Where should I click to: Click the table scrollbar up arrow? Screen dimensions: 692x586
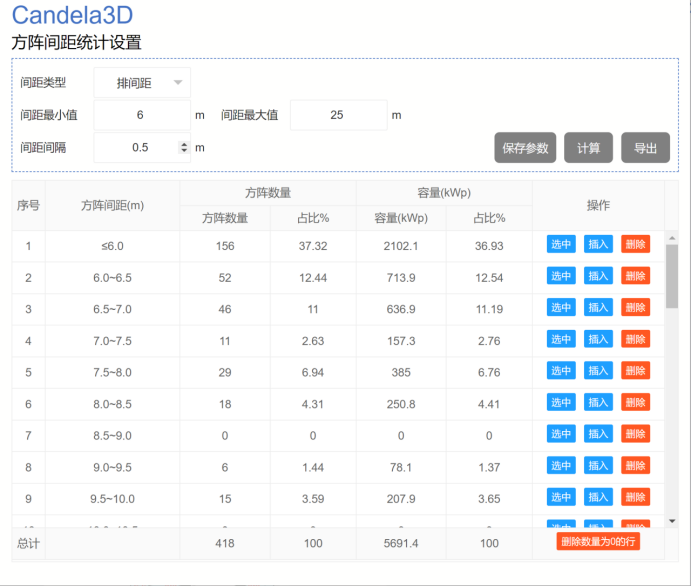click(672, 238)
